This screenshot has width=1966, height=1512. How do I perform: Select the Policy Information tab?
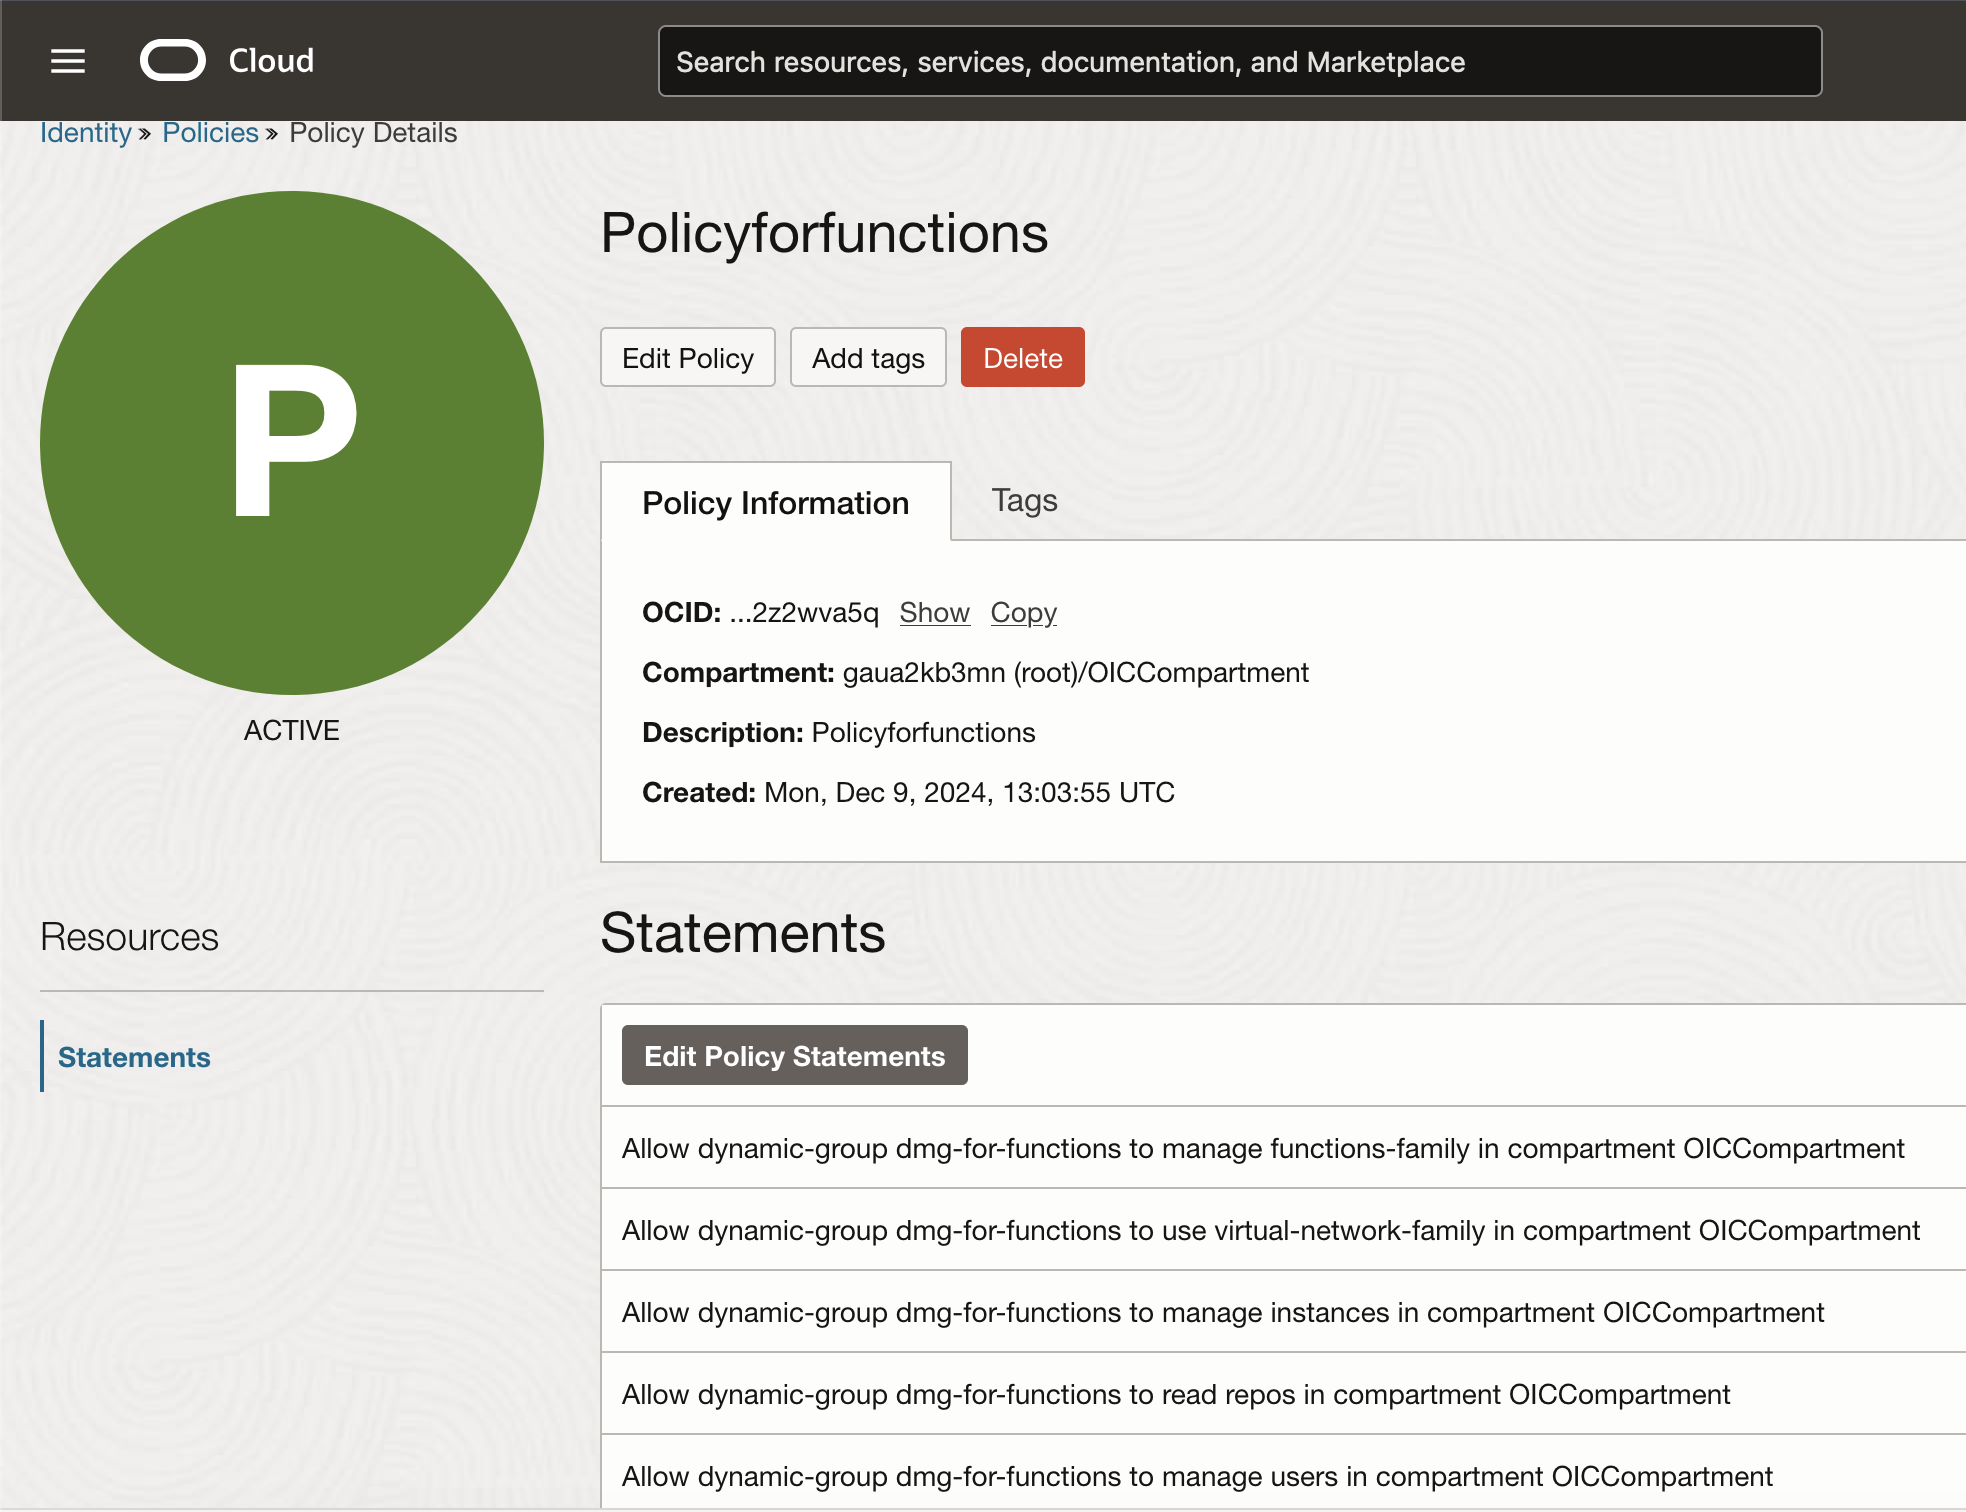coord(775,502)
